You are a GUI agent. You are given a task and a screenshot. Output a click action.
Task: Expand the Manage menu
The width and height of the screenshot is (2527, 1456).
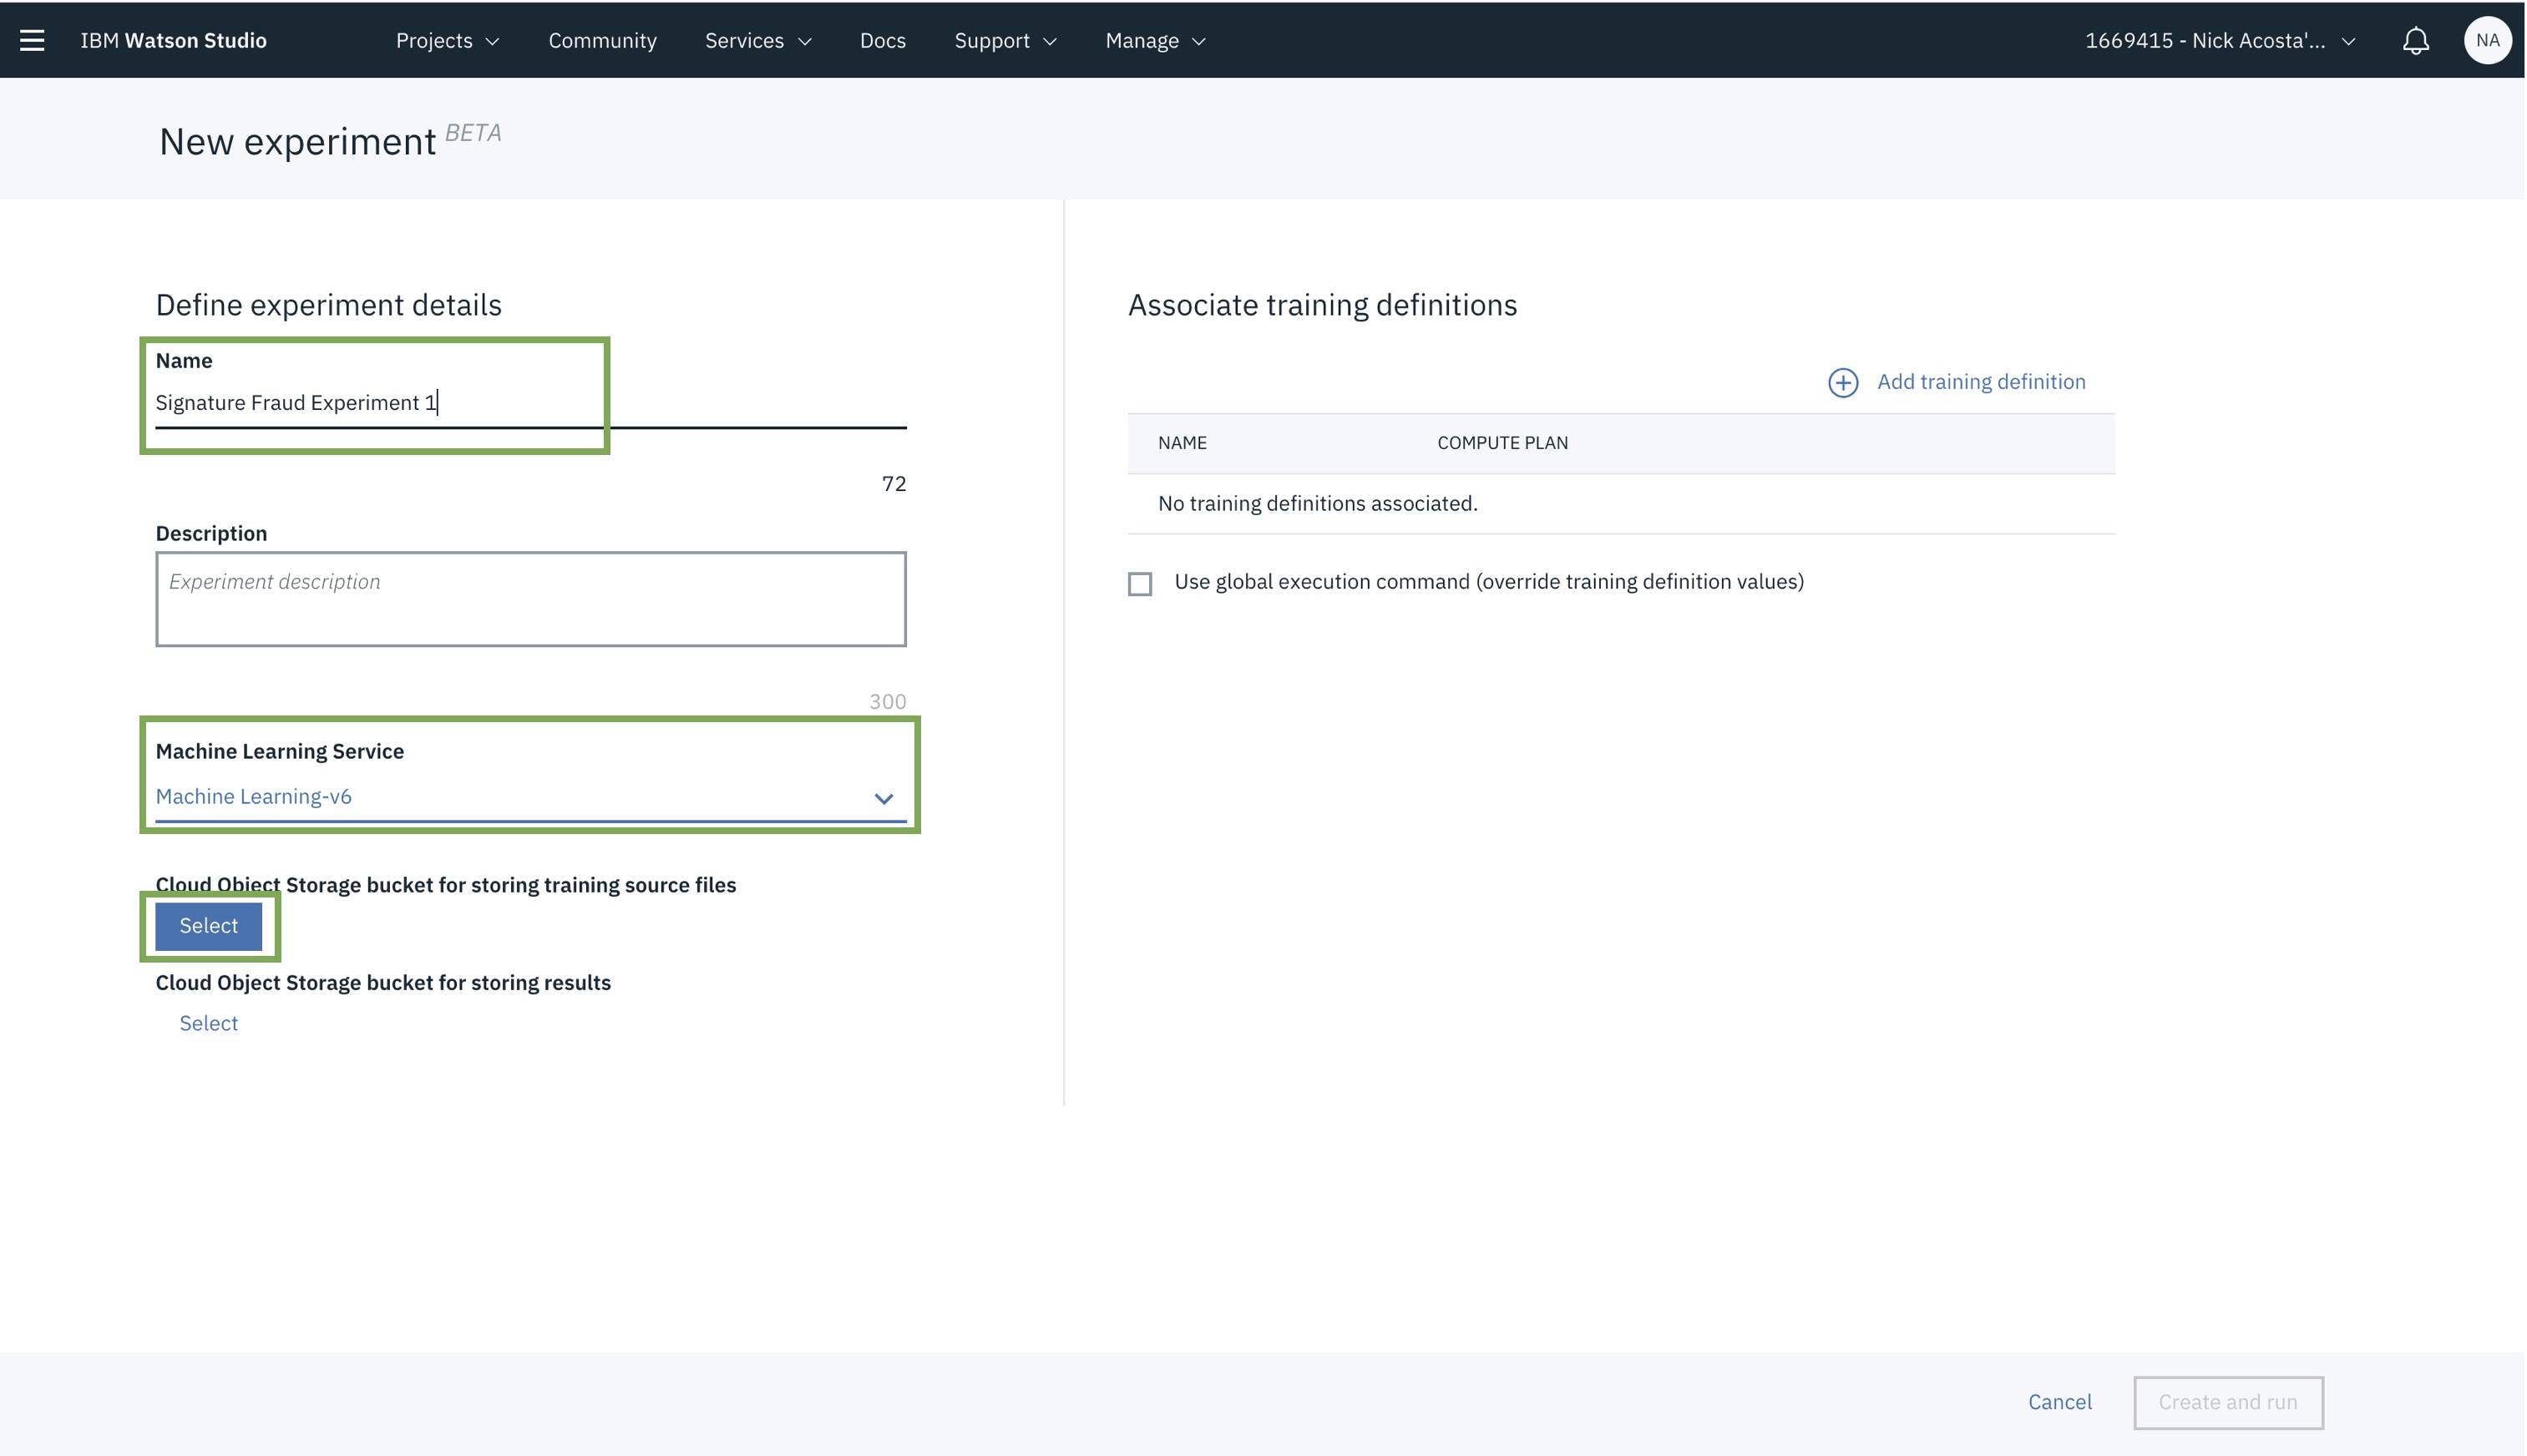click(x=1155, y=41)
